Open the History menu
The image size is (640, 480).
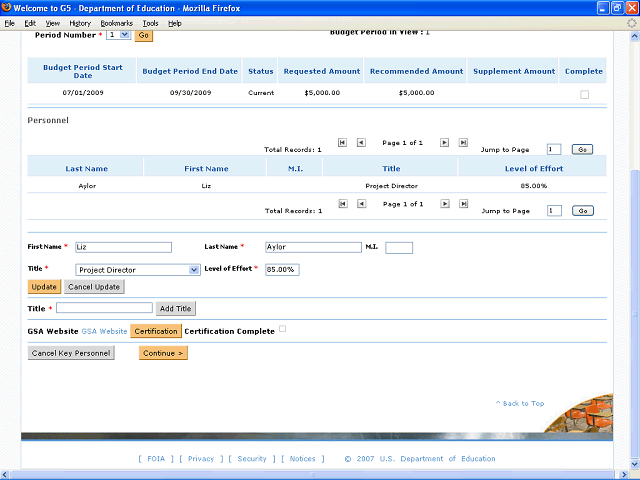click(x=80, y=22)
